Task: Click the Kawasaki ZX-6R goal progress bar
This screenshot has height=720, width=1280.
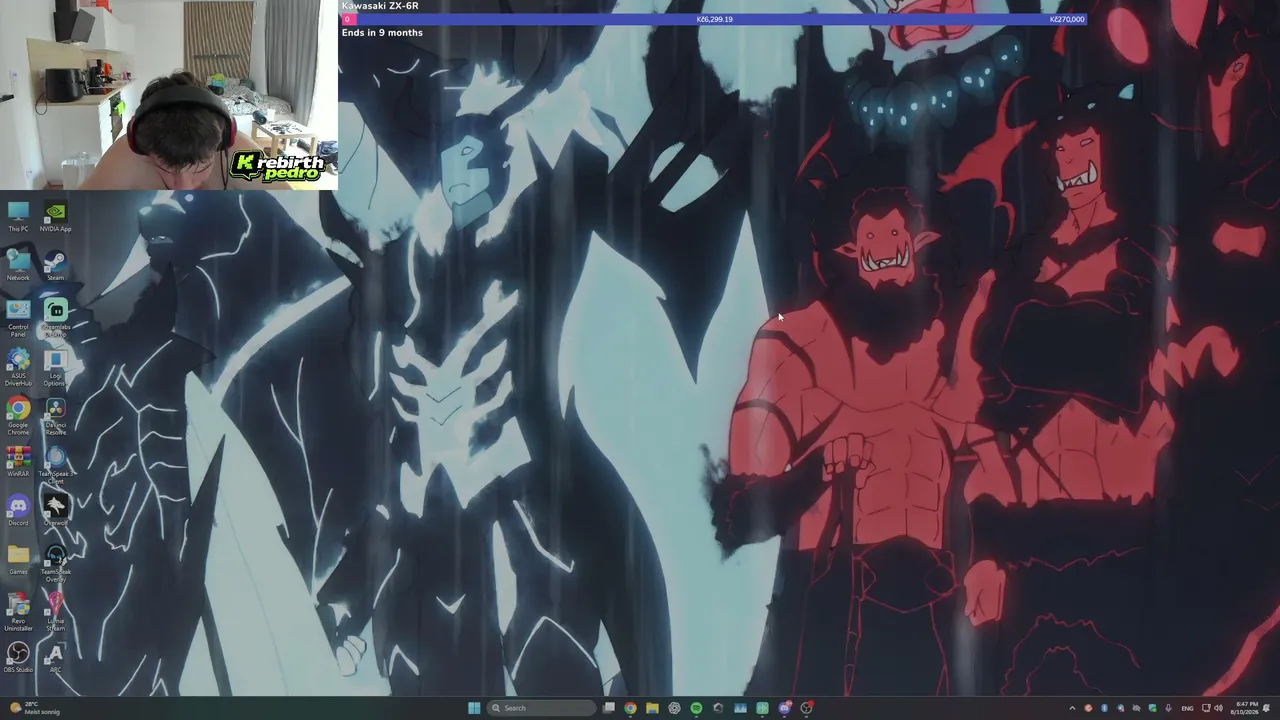Action: (x=714, y=19)
